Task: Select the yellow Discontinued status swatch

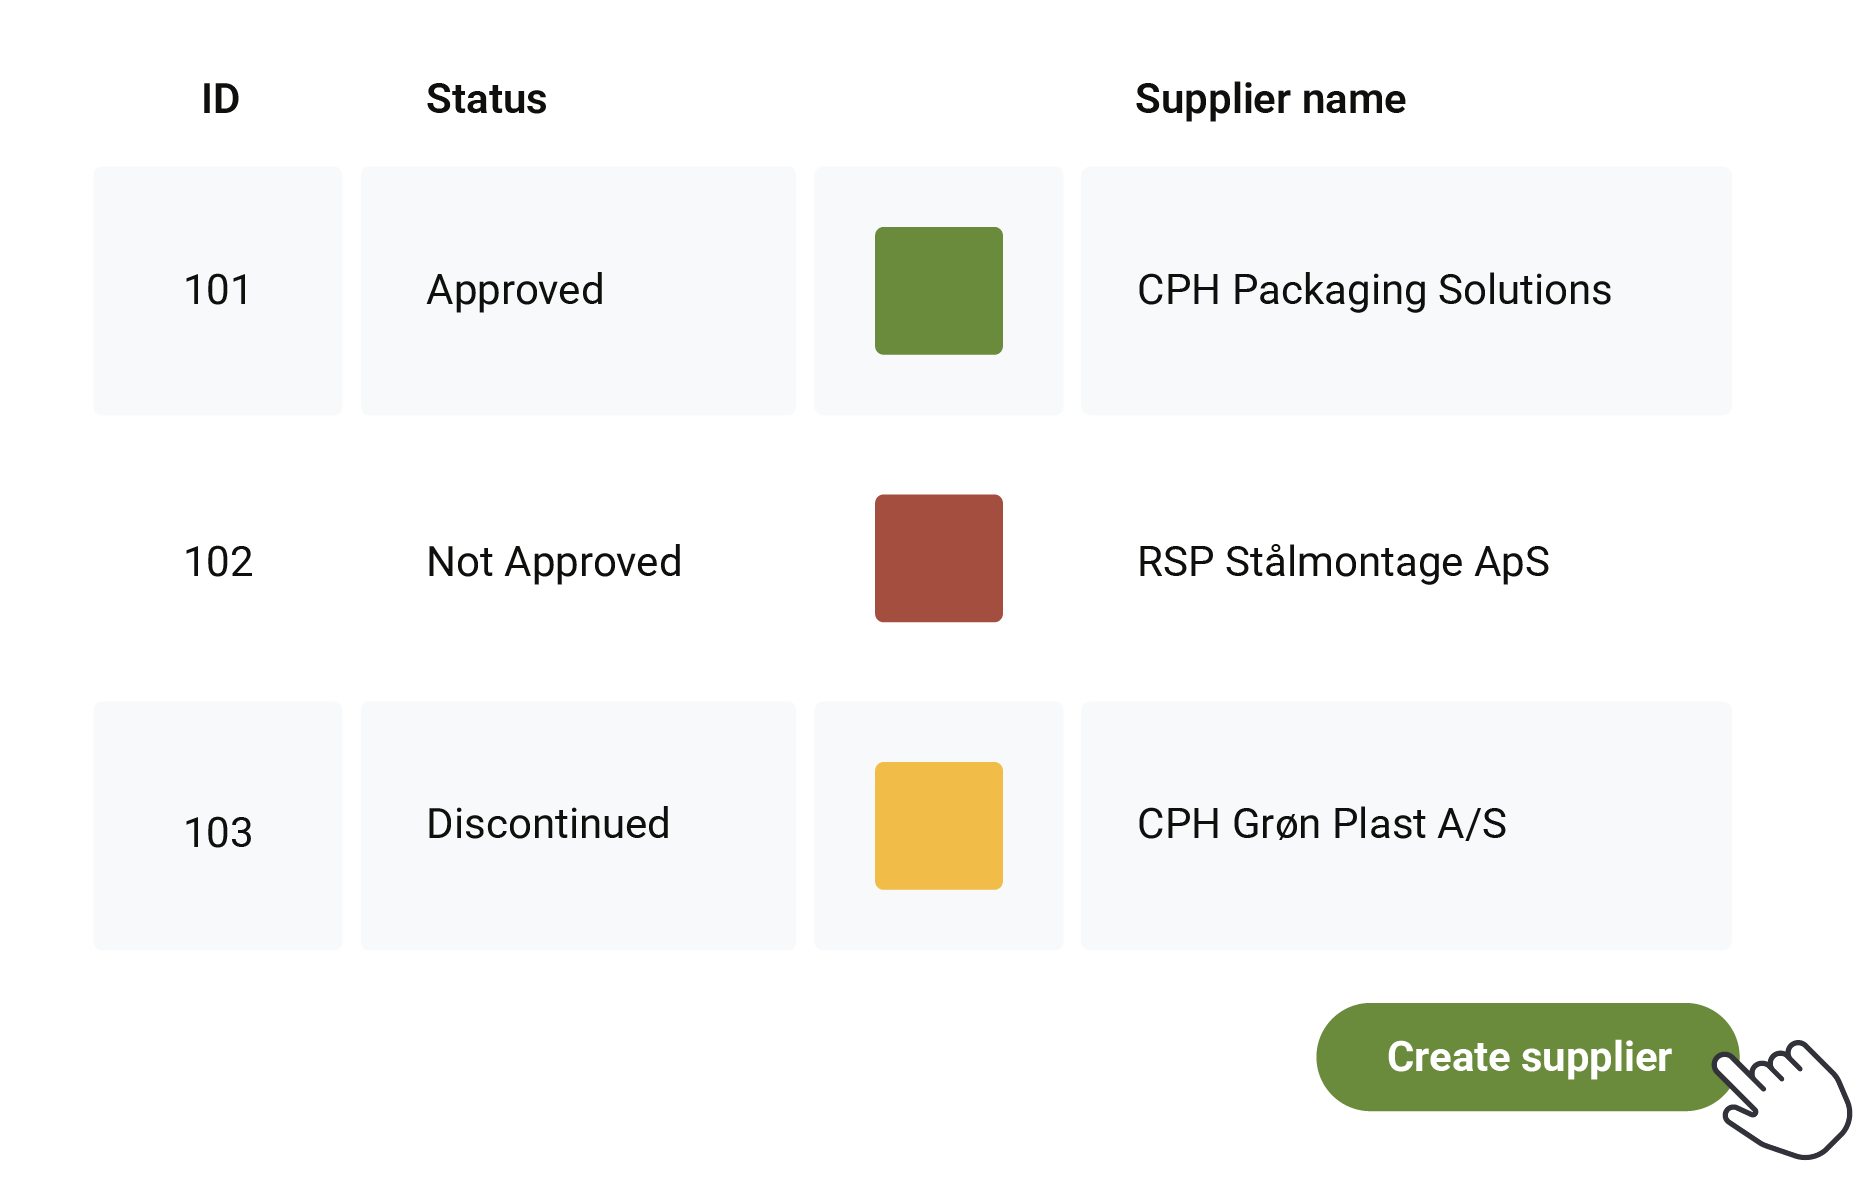Action: (x=938, y=826)
